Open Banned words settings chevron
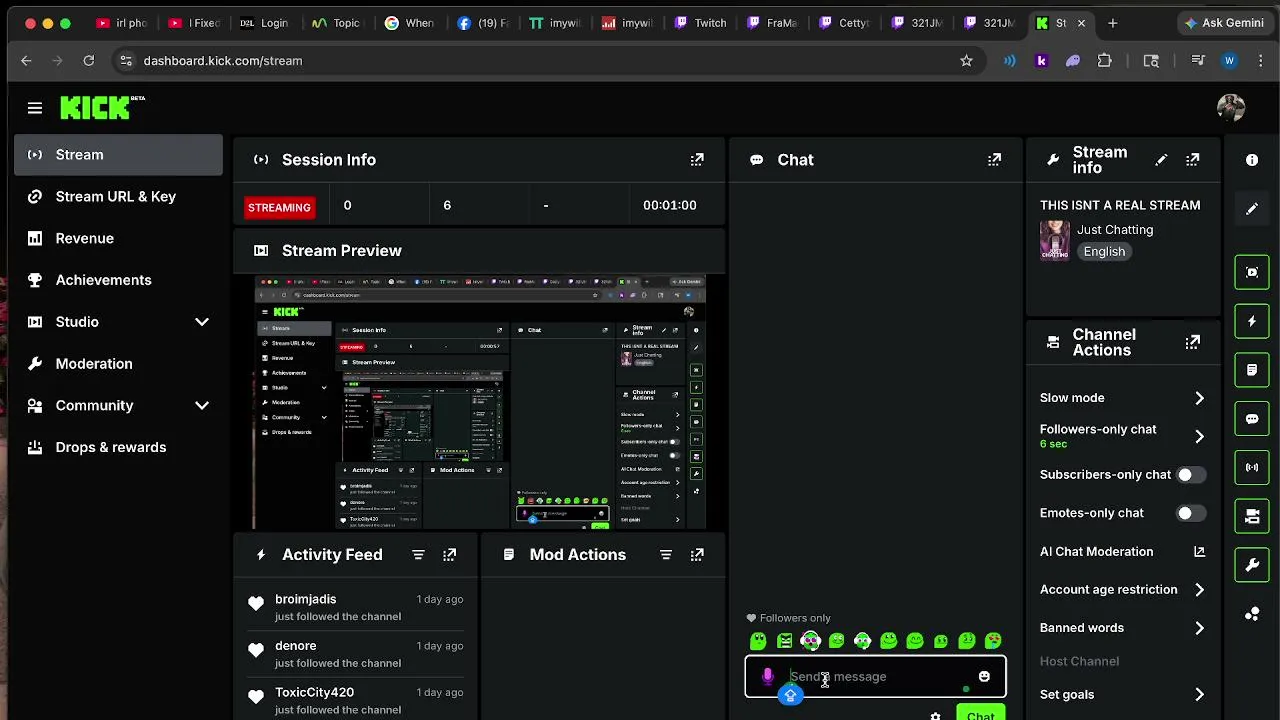This screenshot has height=720, width=1280. (x=1199, y=628)
